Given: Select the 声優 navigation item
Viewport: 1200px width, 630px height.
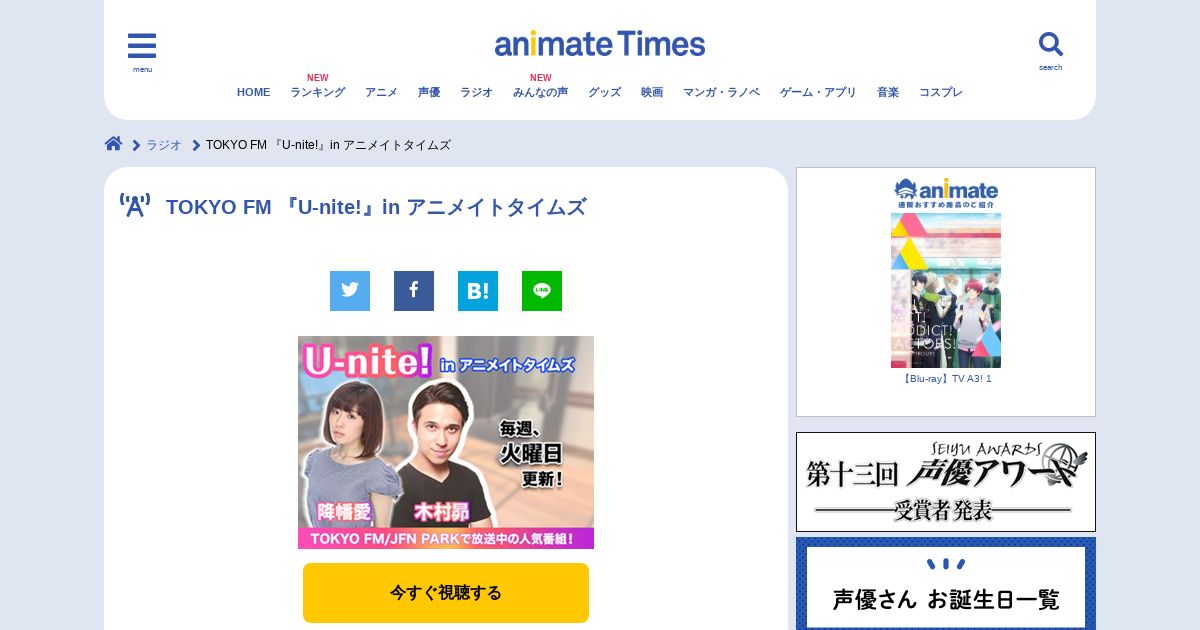Looking at the screenshot, I should pyautogui.click(x=429, y=92).
